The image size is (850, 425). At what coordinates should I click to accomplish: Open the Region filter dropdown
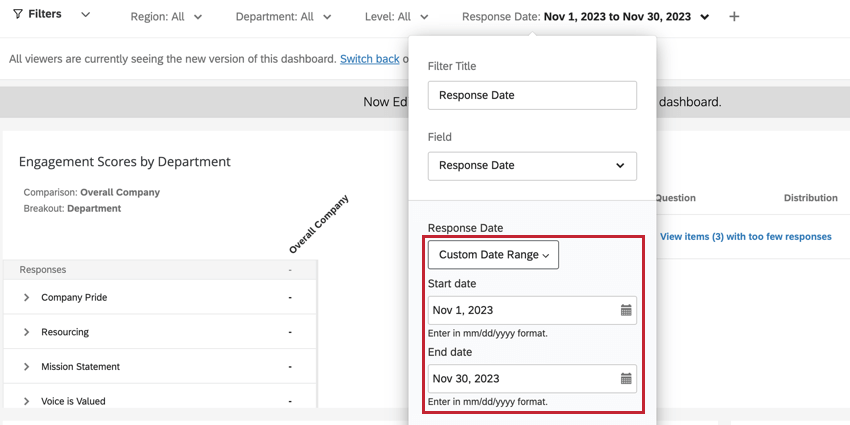coord(166,17)
